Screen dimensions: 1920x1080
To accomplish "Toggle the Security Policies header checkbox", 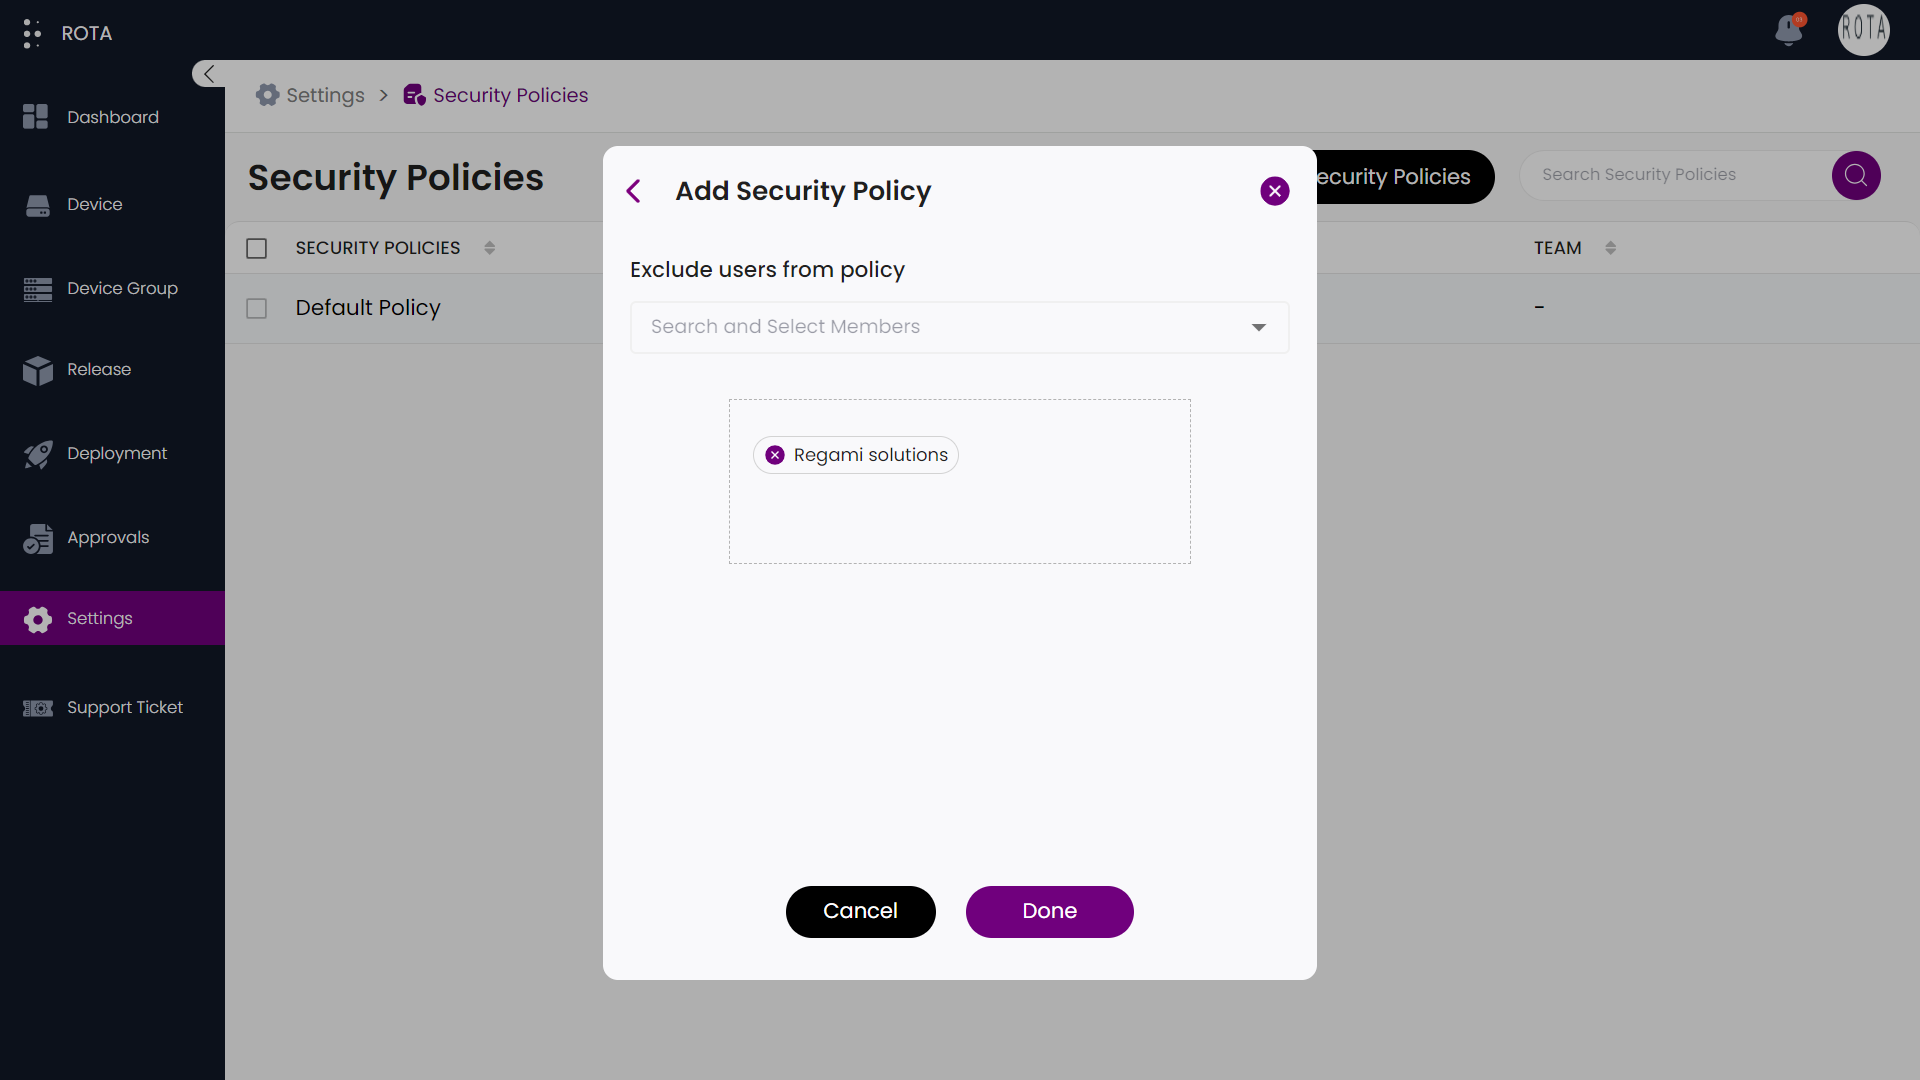I will (256, 248).
